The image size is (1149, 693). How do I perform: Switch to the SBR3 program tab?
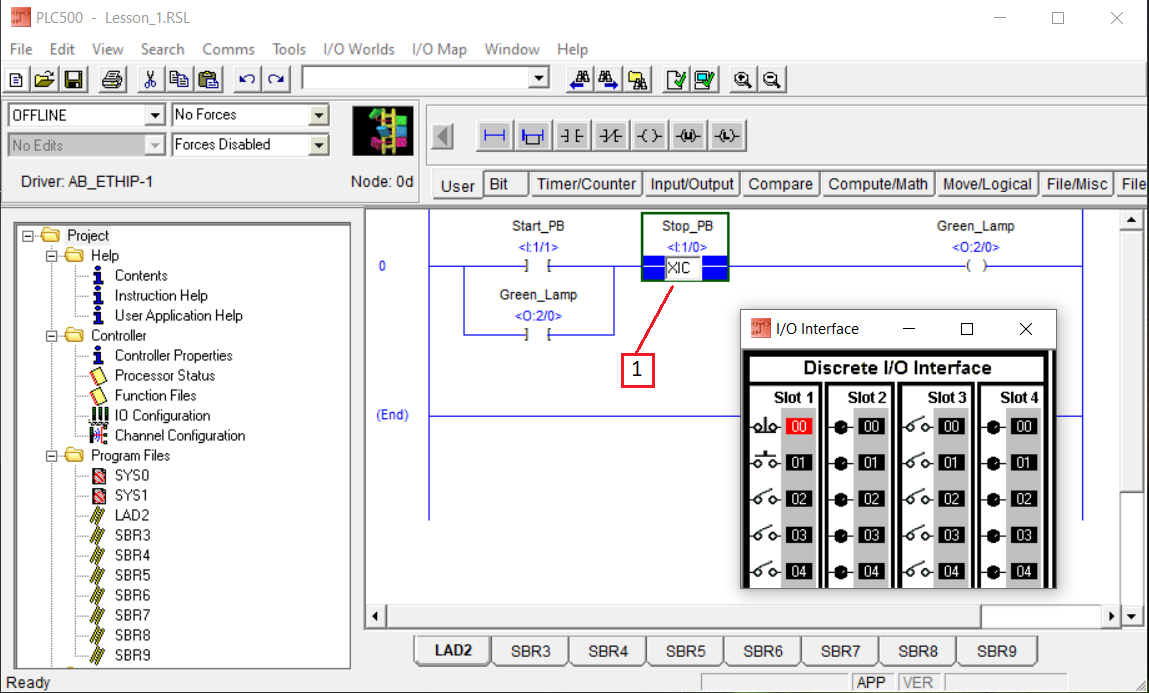pyautogui.click(x=531, y=651)
